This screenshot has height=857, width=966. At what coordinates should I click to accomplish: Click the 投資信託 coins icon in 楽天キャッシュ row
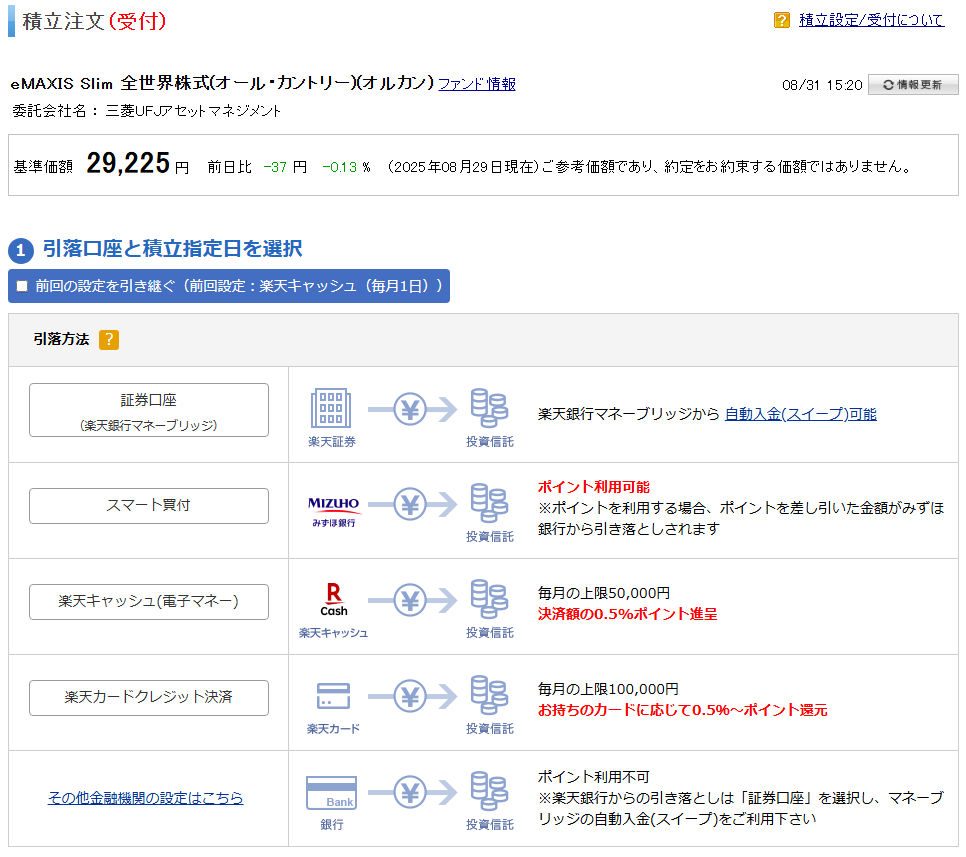pyautogui.click(x=489, y=599)
